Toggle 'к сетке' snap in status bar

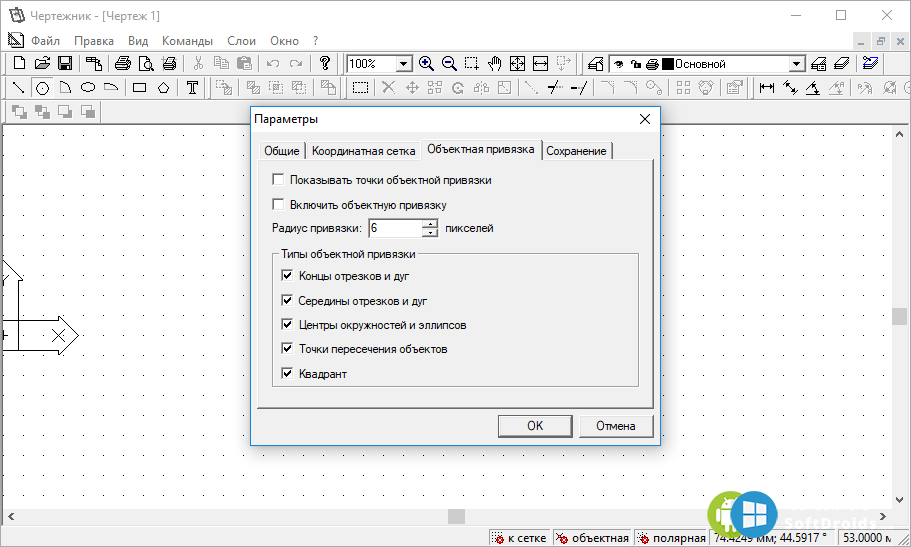click(x=520, y=538)
